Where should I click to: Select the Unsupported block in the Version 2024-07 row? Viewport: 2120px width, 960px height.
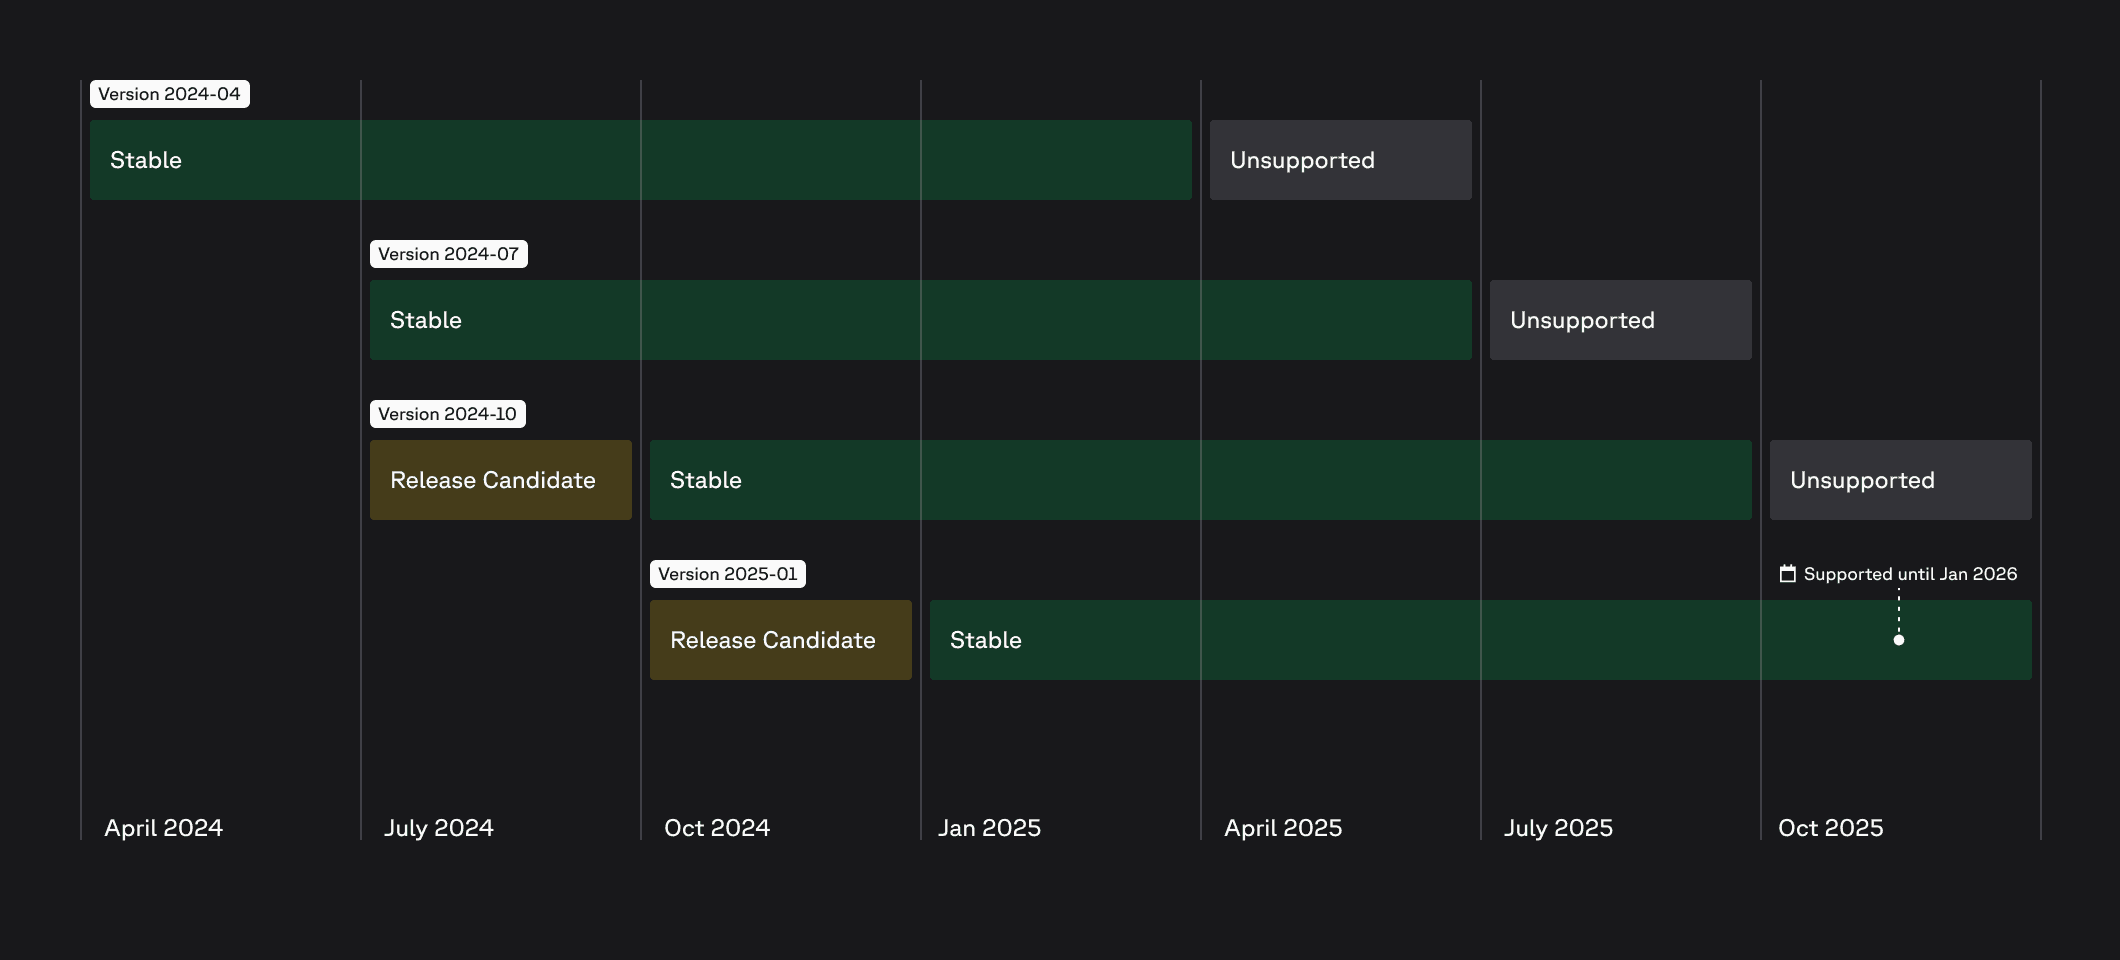pyautogui.click(x=1620, y=320)
